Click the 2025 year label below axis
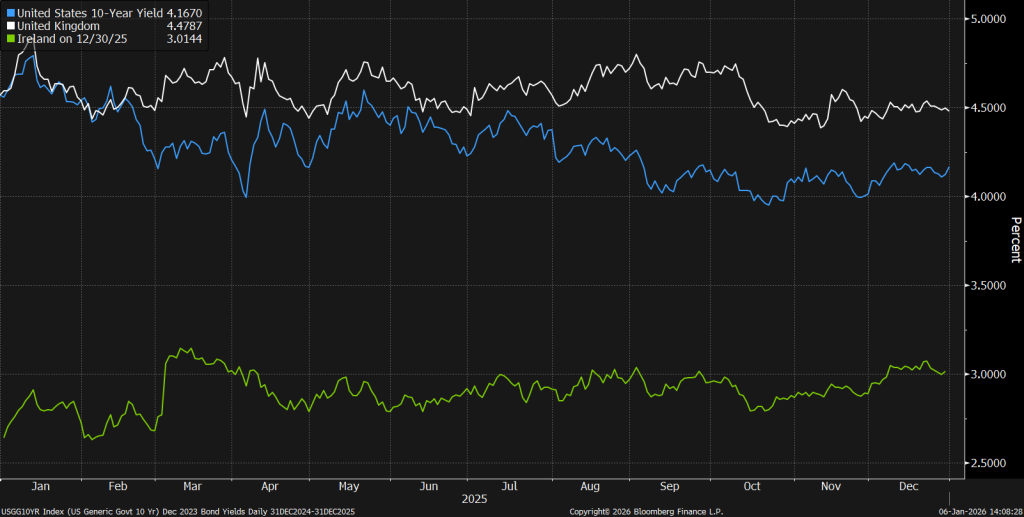1024x517 pixels. pyautogui.click(x=475, y=498)
